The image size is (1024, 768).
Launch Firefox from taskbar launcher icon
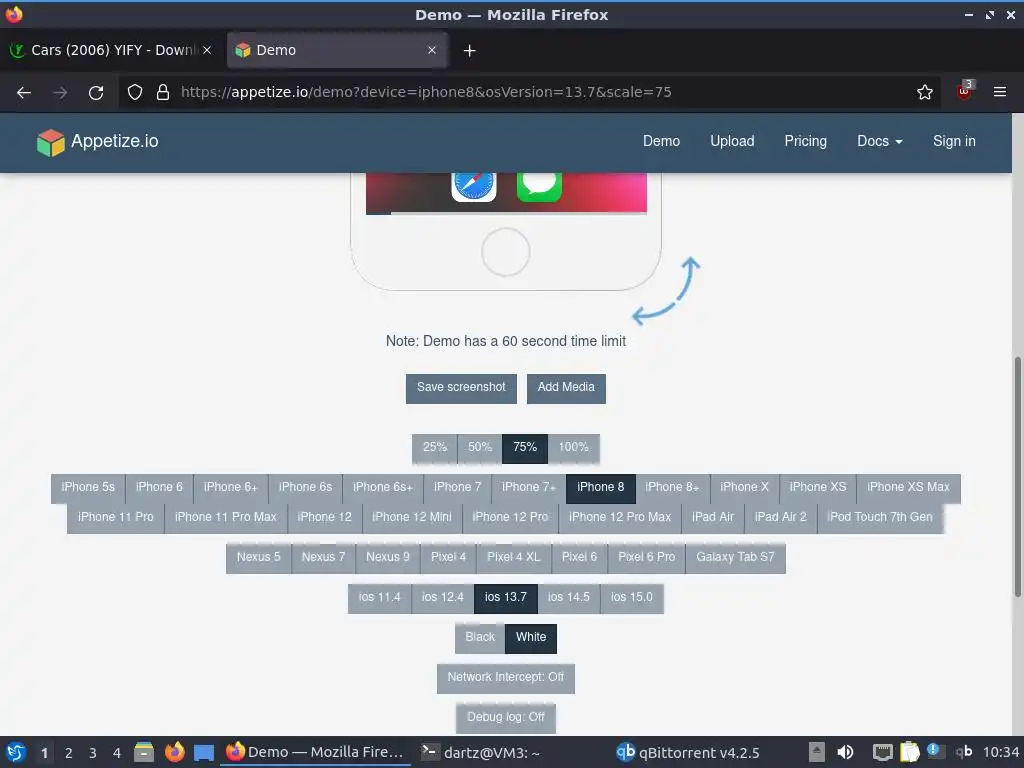click(174, 752)
